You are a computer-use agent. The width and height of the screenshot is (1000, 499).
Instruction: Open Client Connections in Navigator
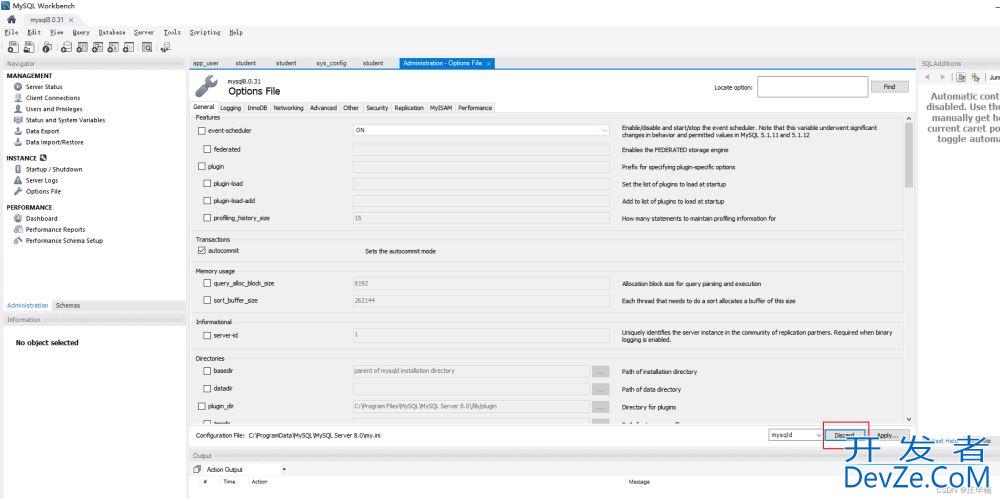coord(53,98)
